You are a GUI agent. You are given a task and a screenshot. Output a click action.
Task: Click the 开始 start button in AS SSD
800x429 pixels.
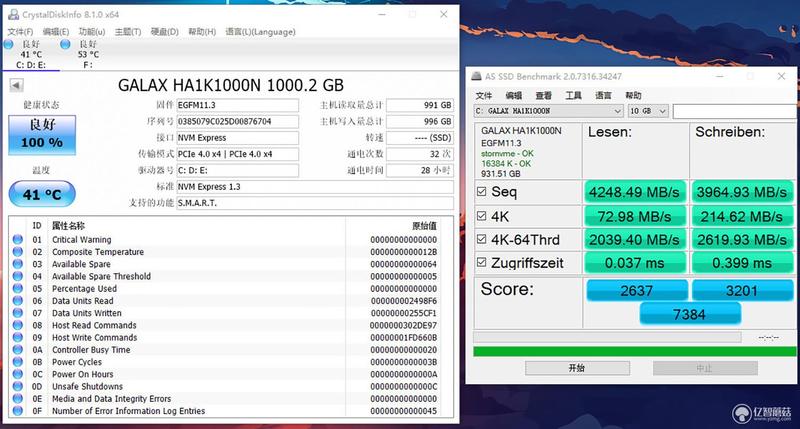(577, 368)
